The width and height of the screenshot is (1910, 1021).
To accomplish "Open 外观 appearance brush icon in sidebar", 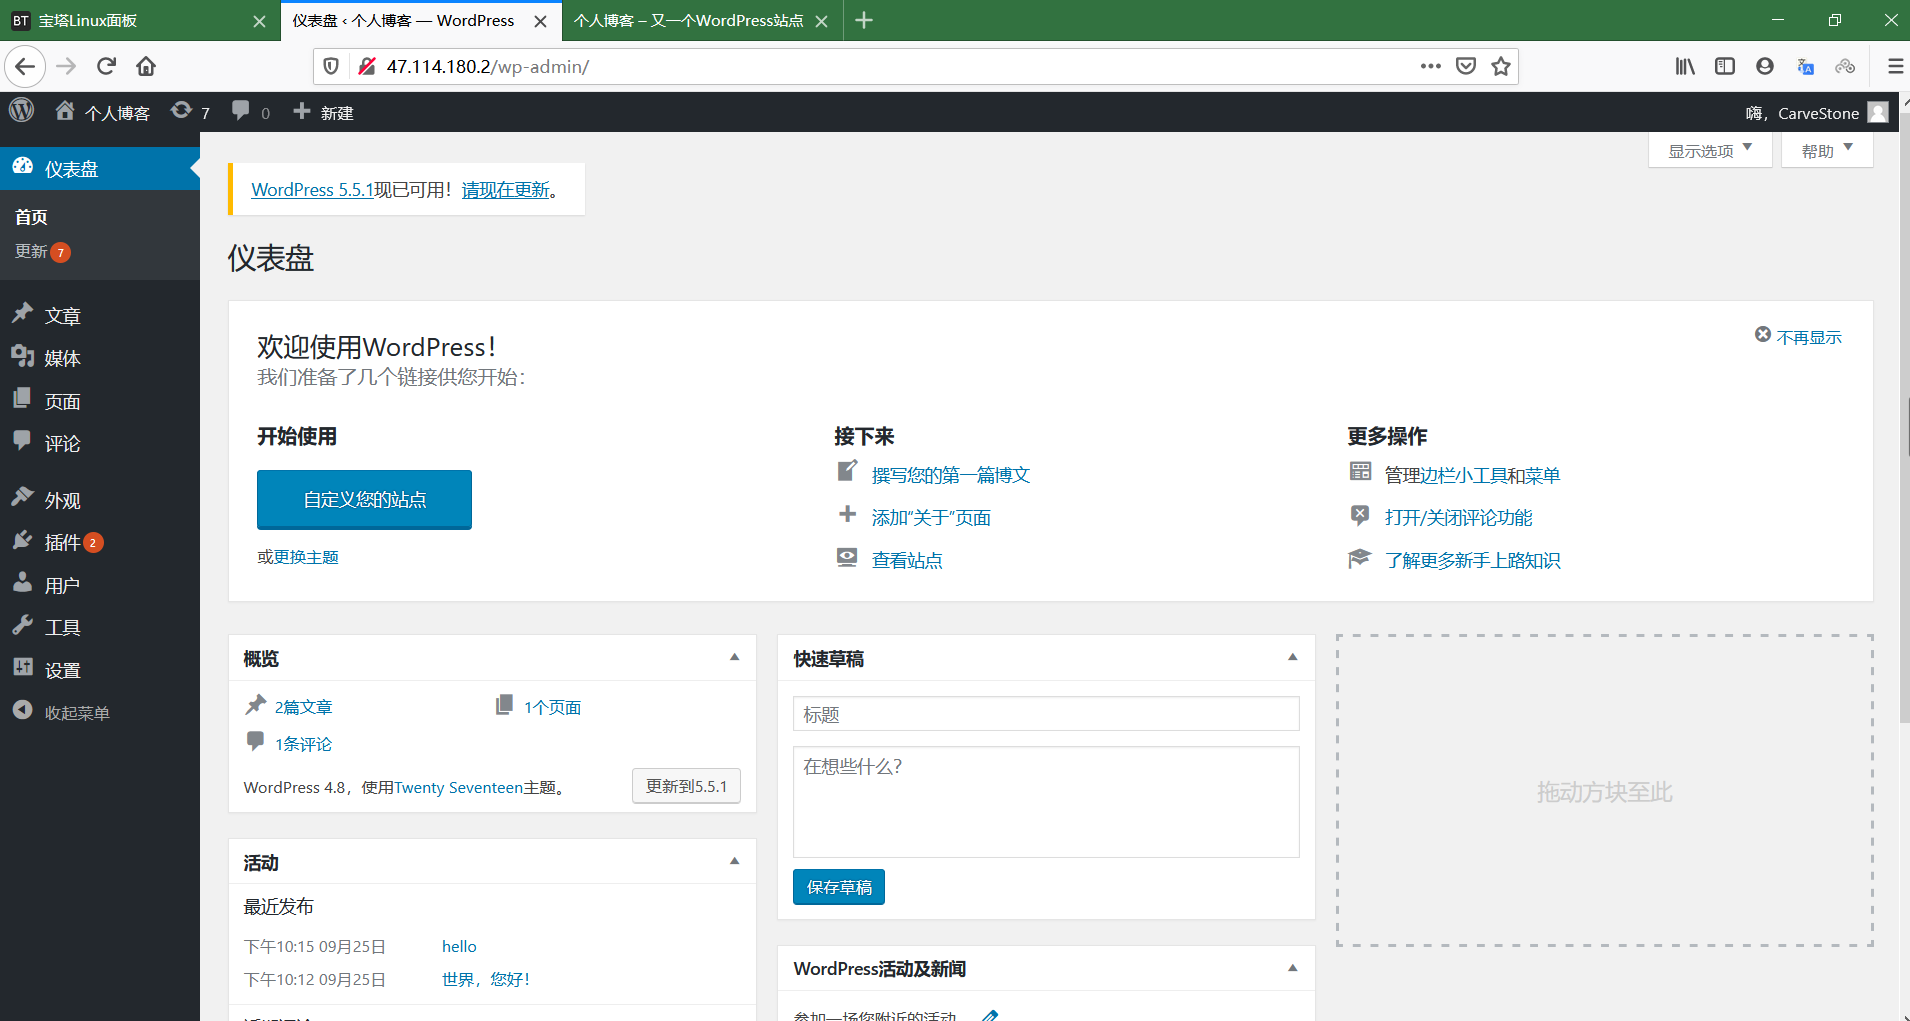I will point(23,498).
